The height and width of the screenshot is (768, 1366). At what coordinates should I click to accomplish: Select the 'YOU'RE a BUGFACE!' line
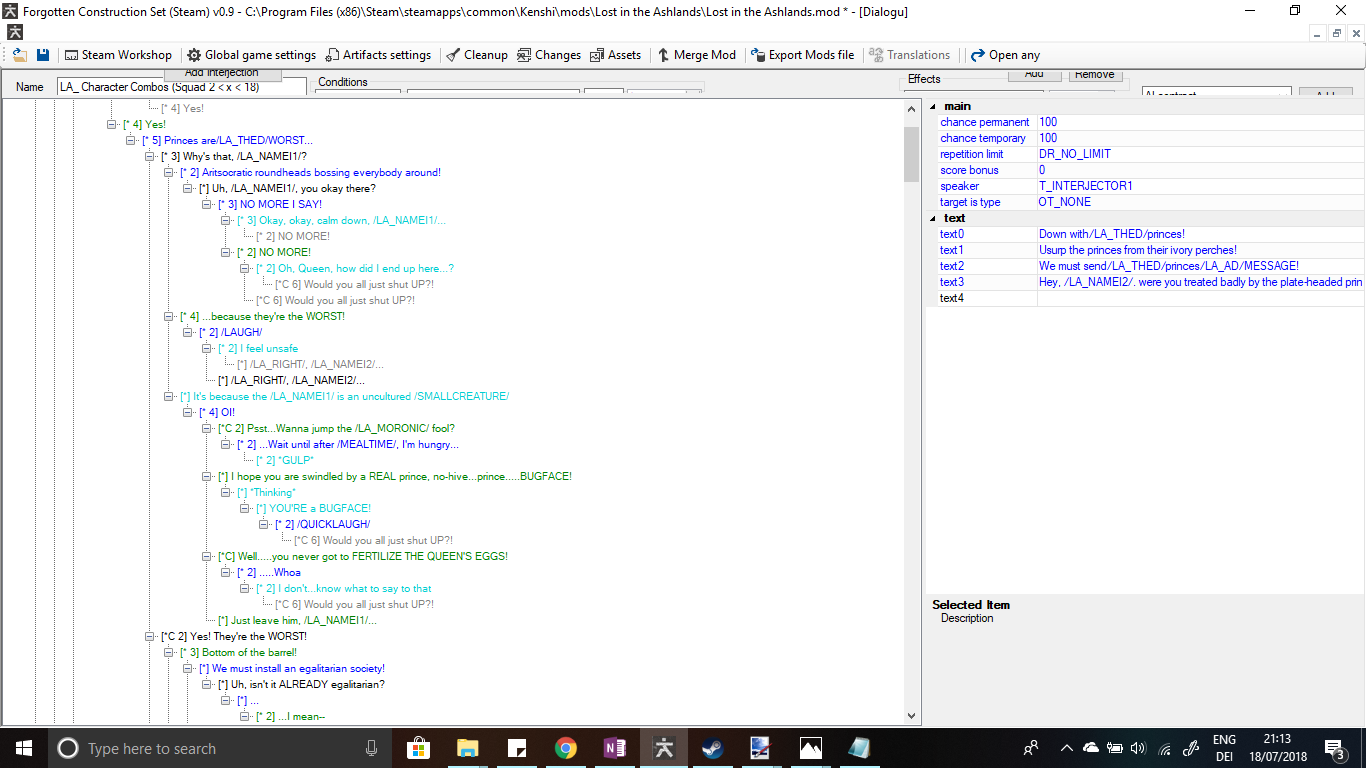313,508
